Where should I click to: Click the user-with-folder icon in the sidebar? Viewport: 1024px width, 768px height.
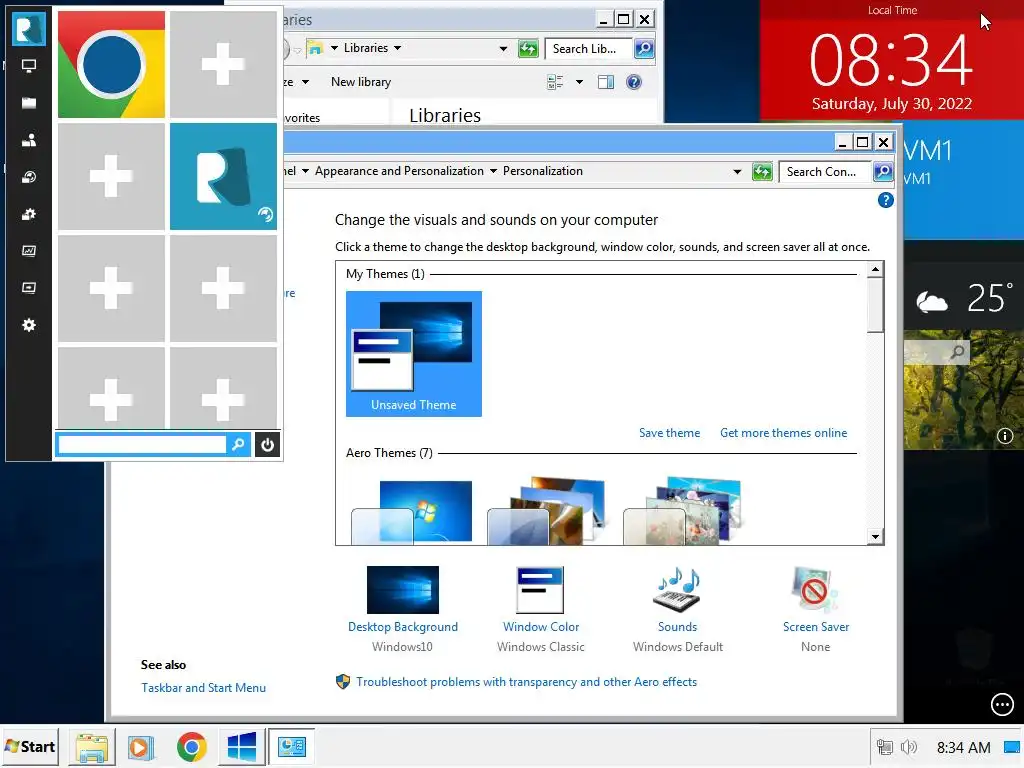[x=29, y=140]
